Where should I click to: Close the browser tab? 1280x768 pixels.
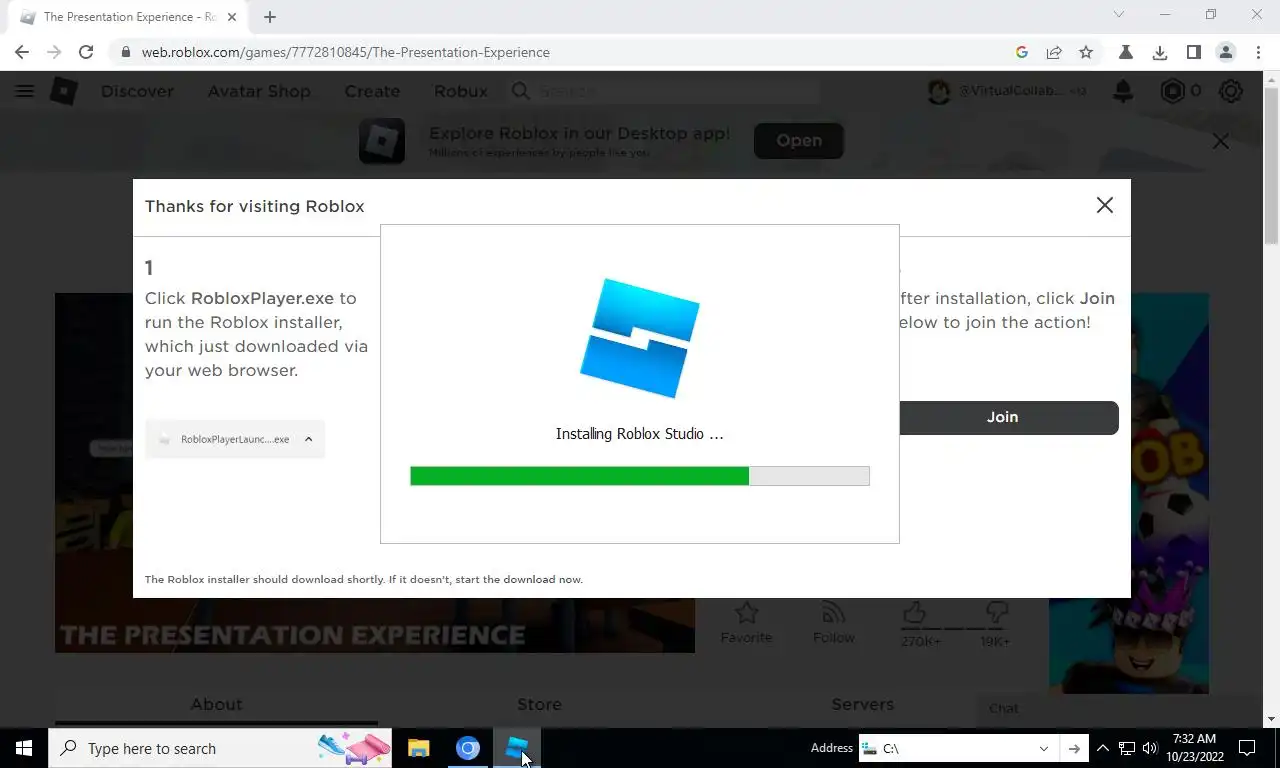coord(232,17)
